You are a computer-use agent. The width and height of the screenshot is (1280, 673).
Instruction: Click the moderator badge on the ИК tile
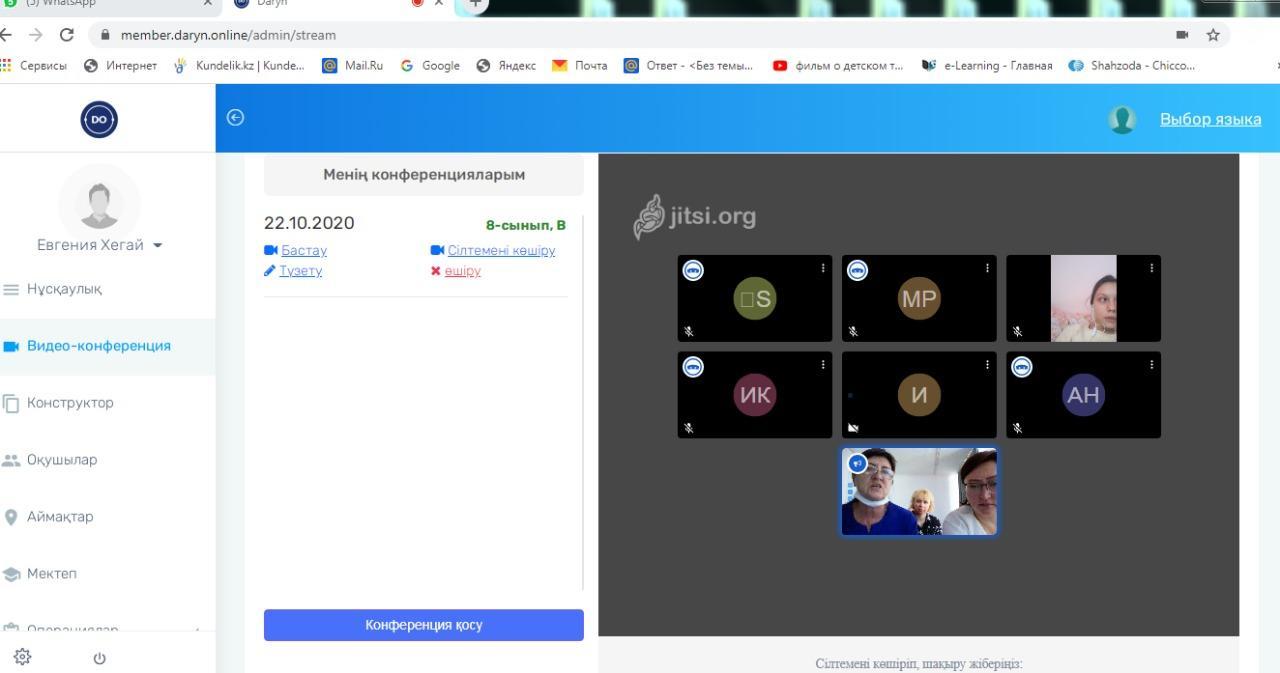(x=693, y=367)
